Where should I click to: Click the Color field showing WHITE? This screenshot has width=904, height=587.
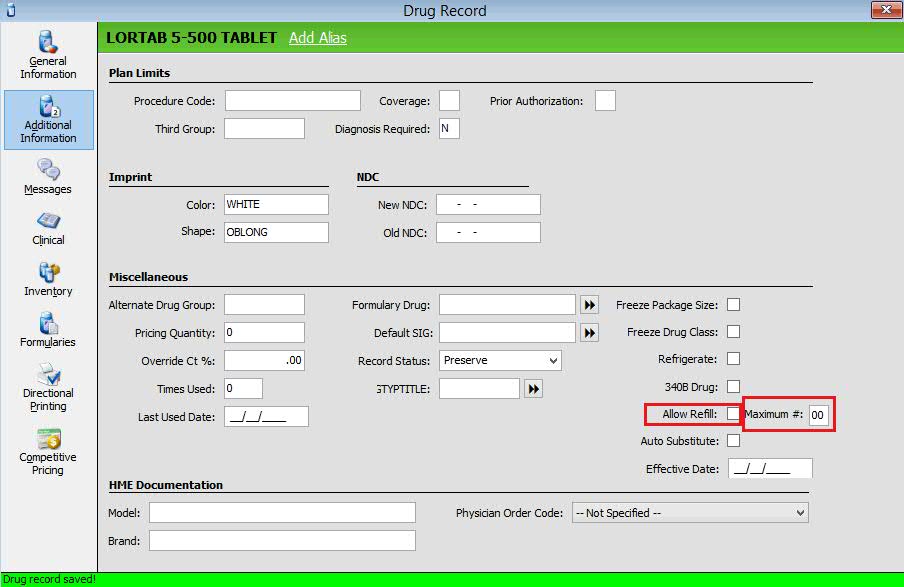pos(276,204)
